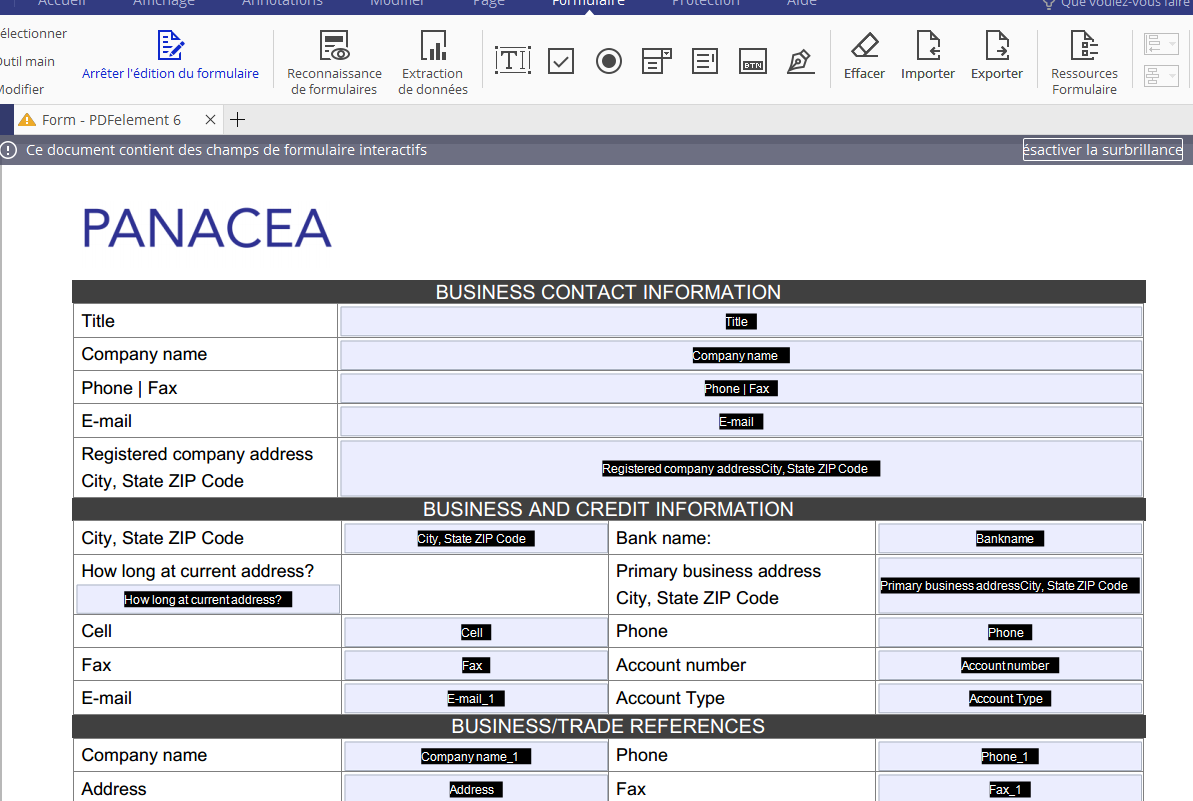The width and height of the screenshot is (1193, 801).
Task: Select the credit-section City, State ZIP Code field
Action: click(476, 538)
